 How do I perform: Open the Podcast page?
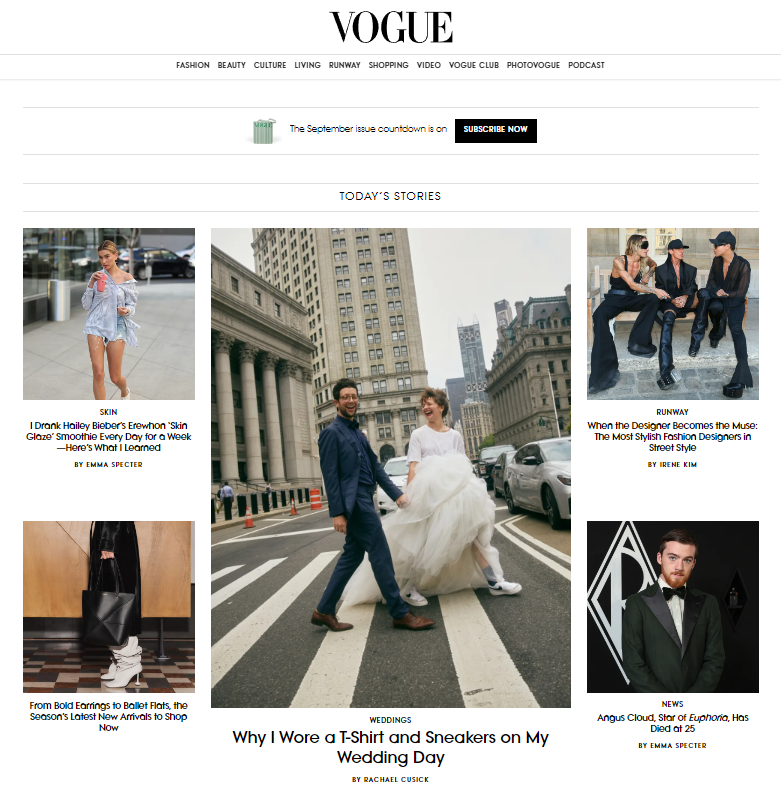[586, 65]
